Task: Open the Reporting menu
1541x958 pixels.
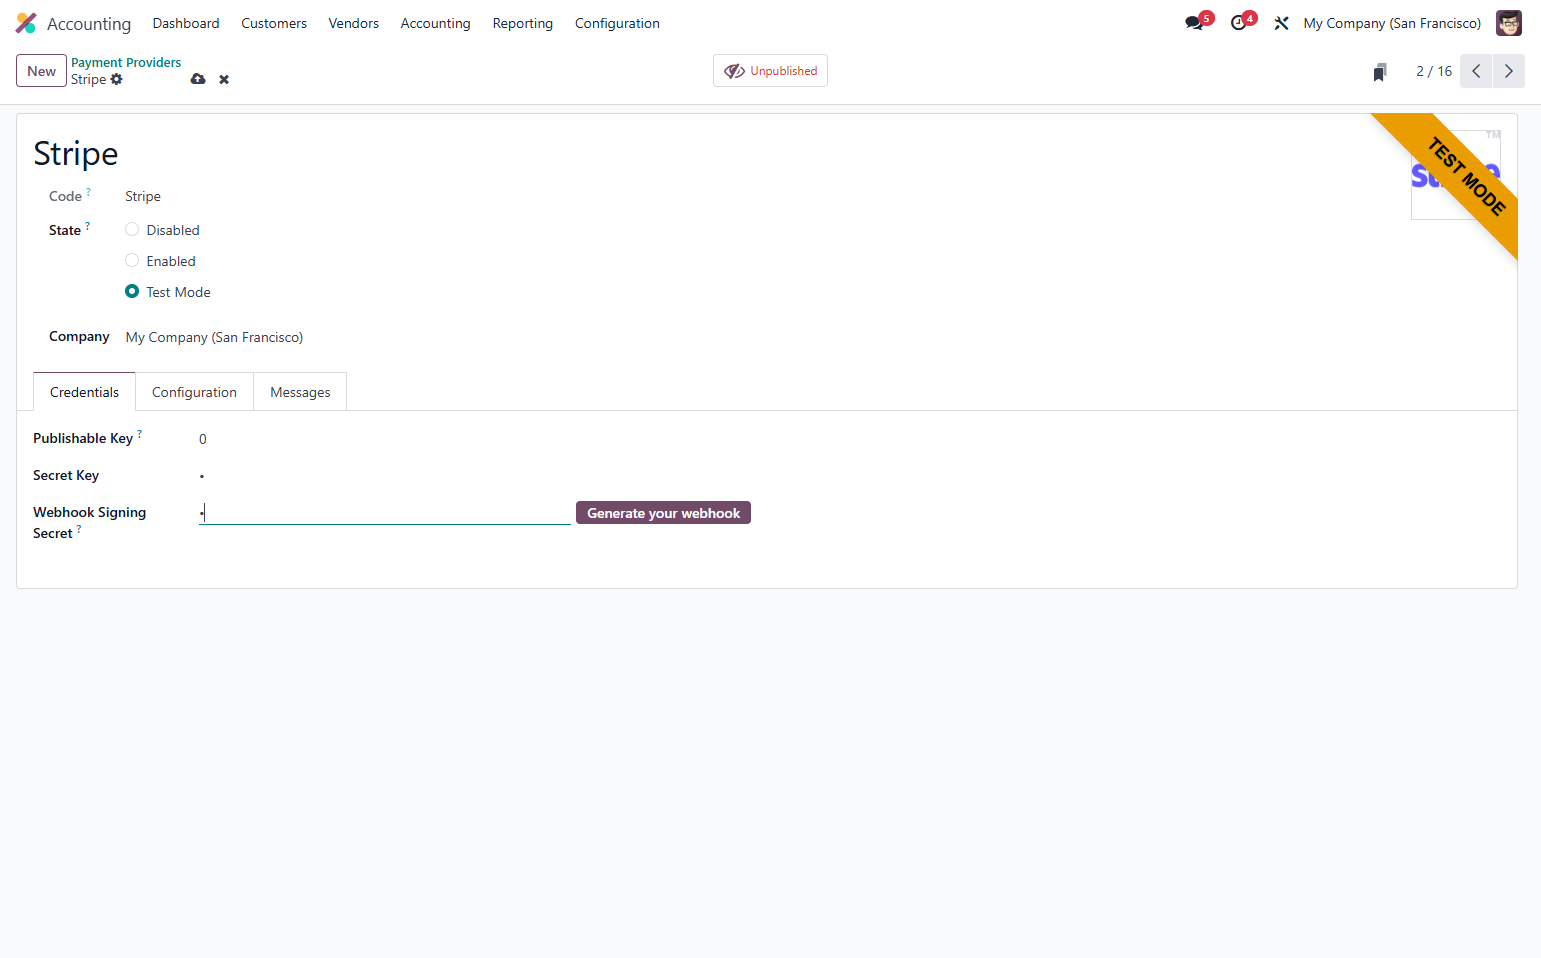Action: (523, 23)
